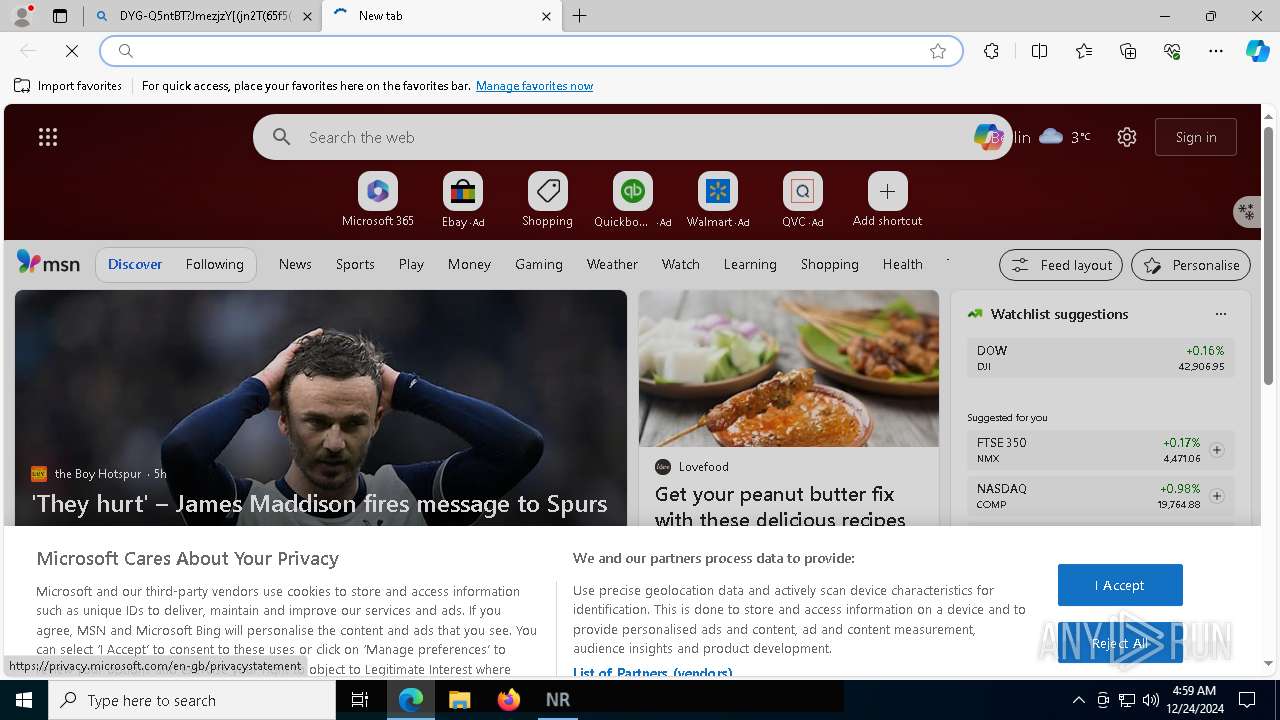Open Manage favorites now link
1280x720 pixels.
click(x=534, y=86)
